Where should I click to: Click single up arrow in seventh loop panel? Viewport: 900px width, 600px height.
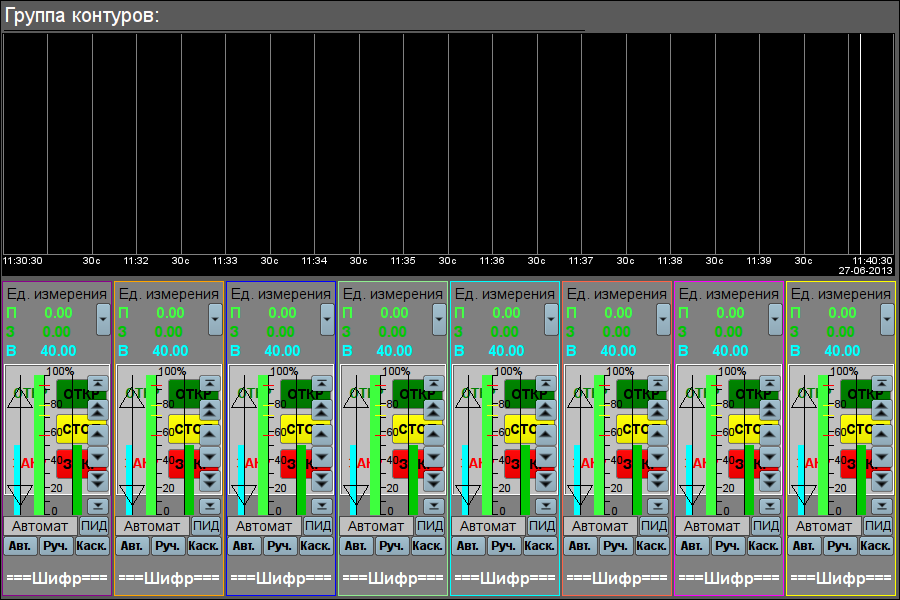point(769,433)
